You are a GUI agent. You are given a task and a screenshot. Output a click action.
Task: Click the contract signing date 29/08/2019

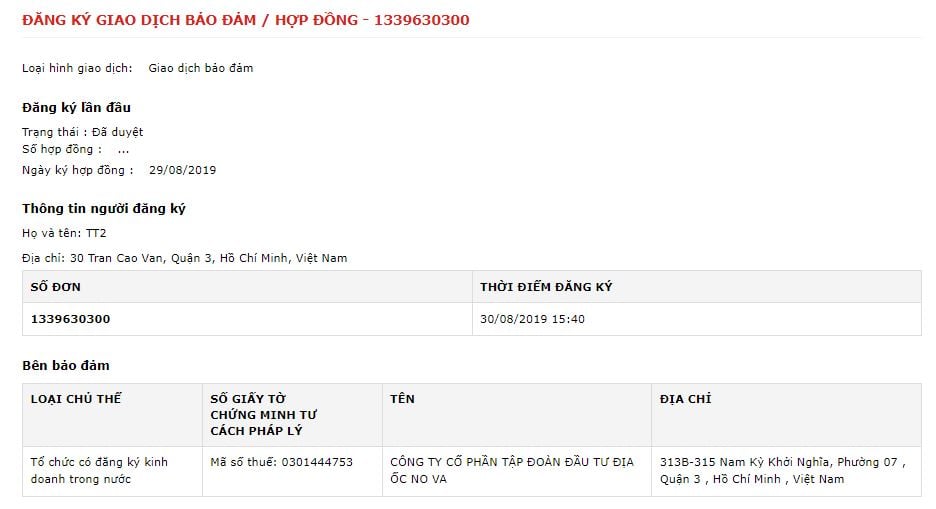coord(182,170)
